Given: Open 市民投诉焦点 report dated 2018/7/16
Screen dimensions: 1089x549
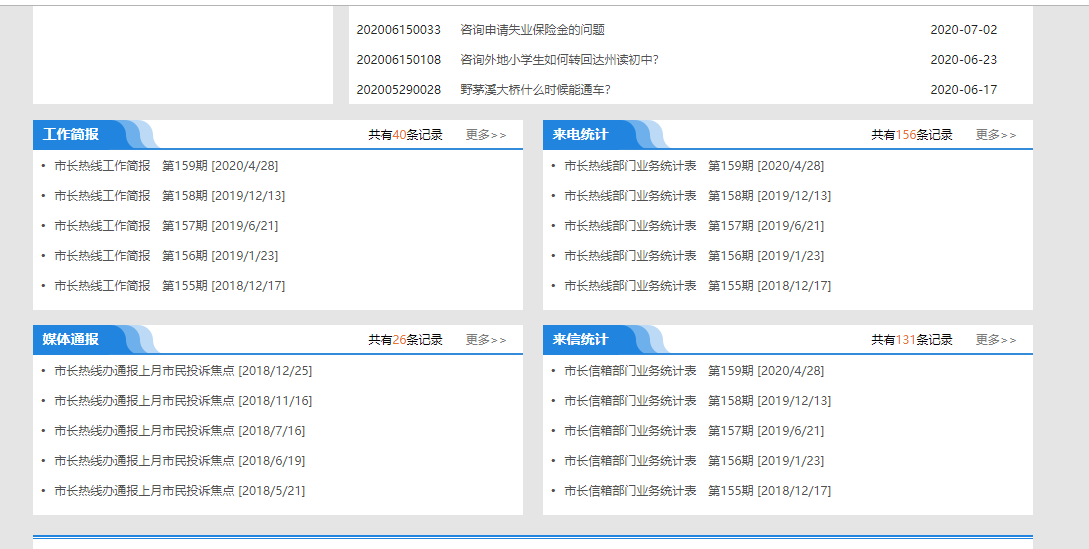Looking at the screenshot, I should point(179,431).
